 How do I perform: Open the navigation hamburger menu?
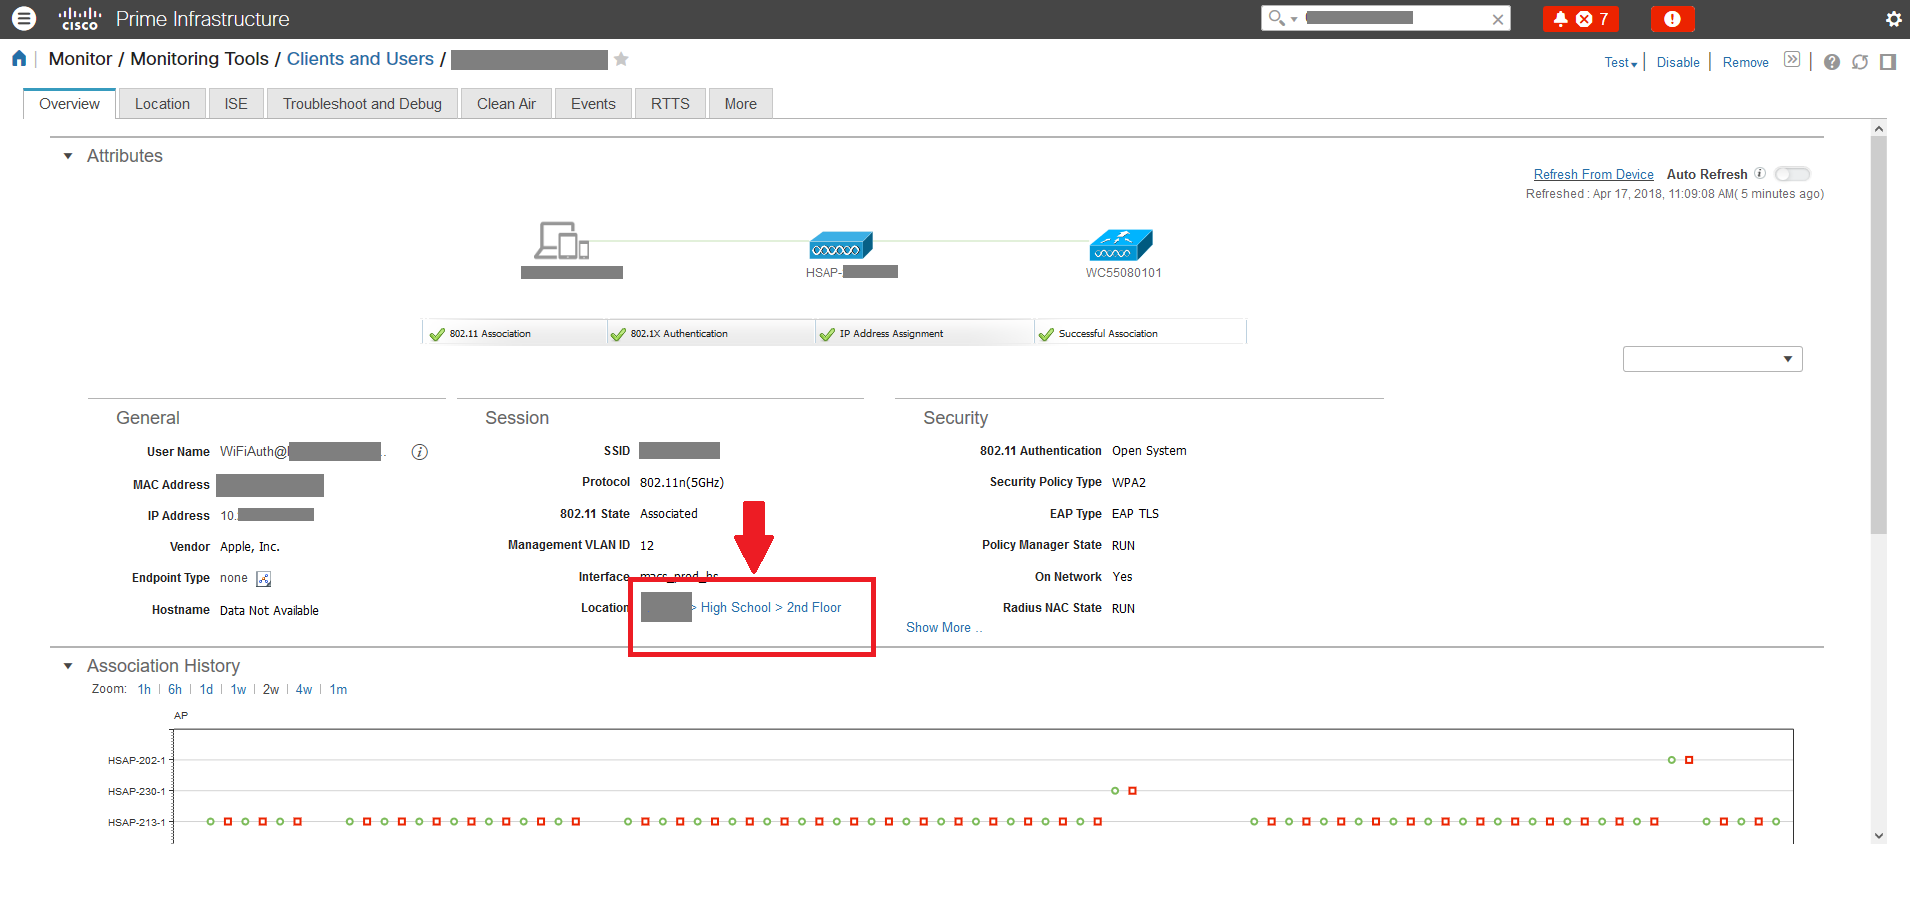pyautogui.click(x=22, y=18)
